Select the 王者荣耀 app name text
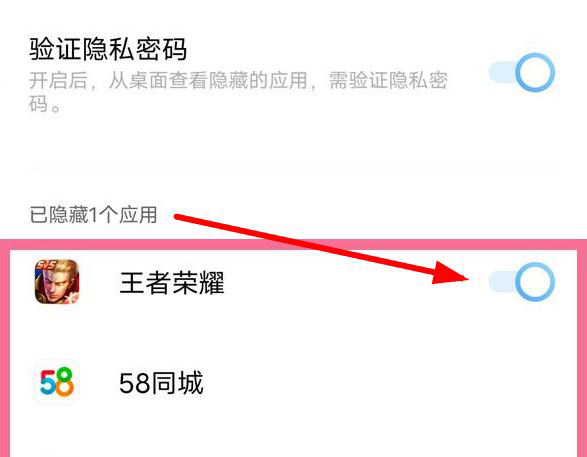Image resolution: width=587 pixels, height=457 pixels. pos(172,283)
